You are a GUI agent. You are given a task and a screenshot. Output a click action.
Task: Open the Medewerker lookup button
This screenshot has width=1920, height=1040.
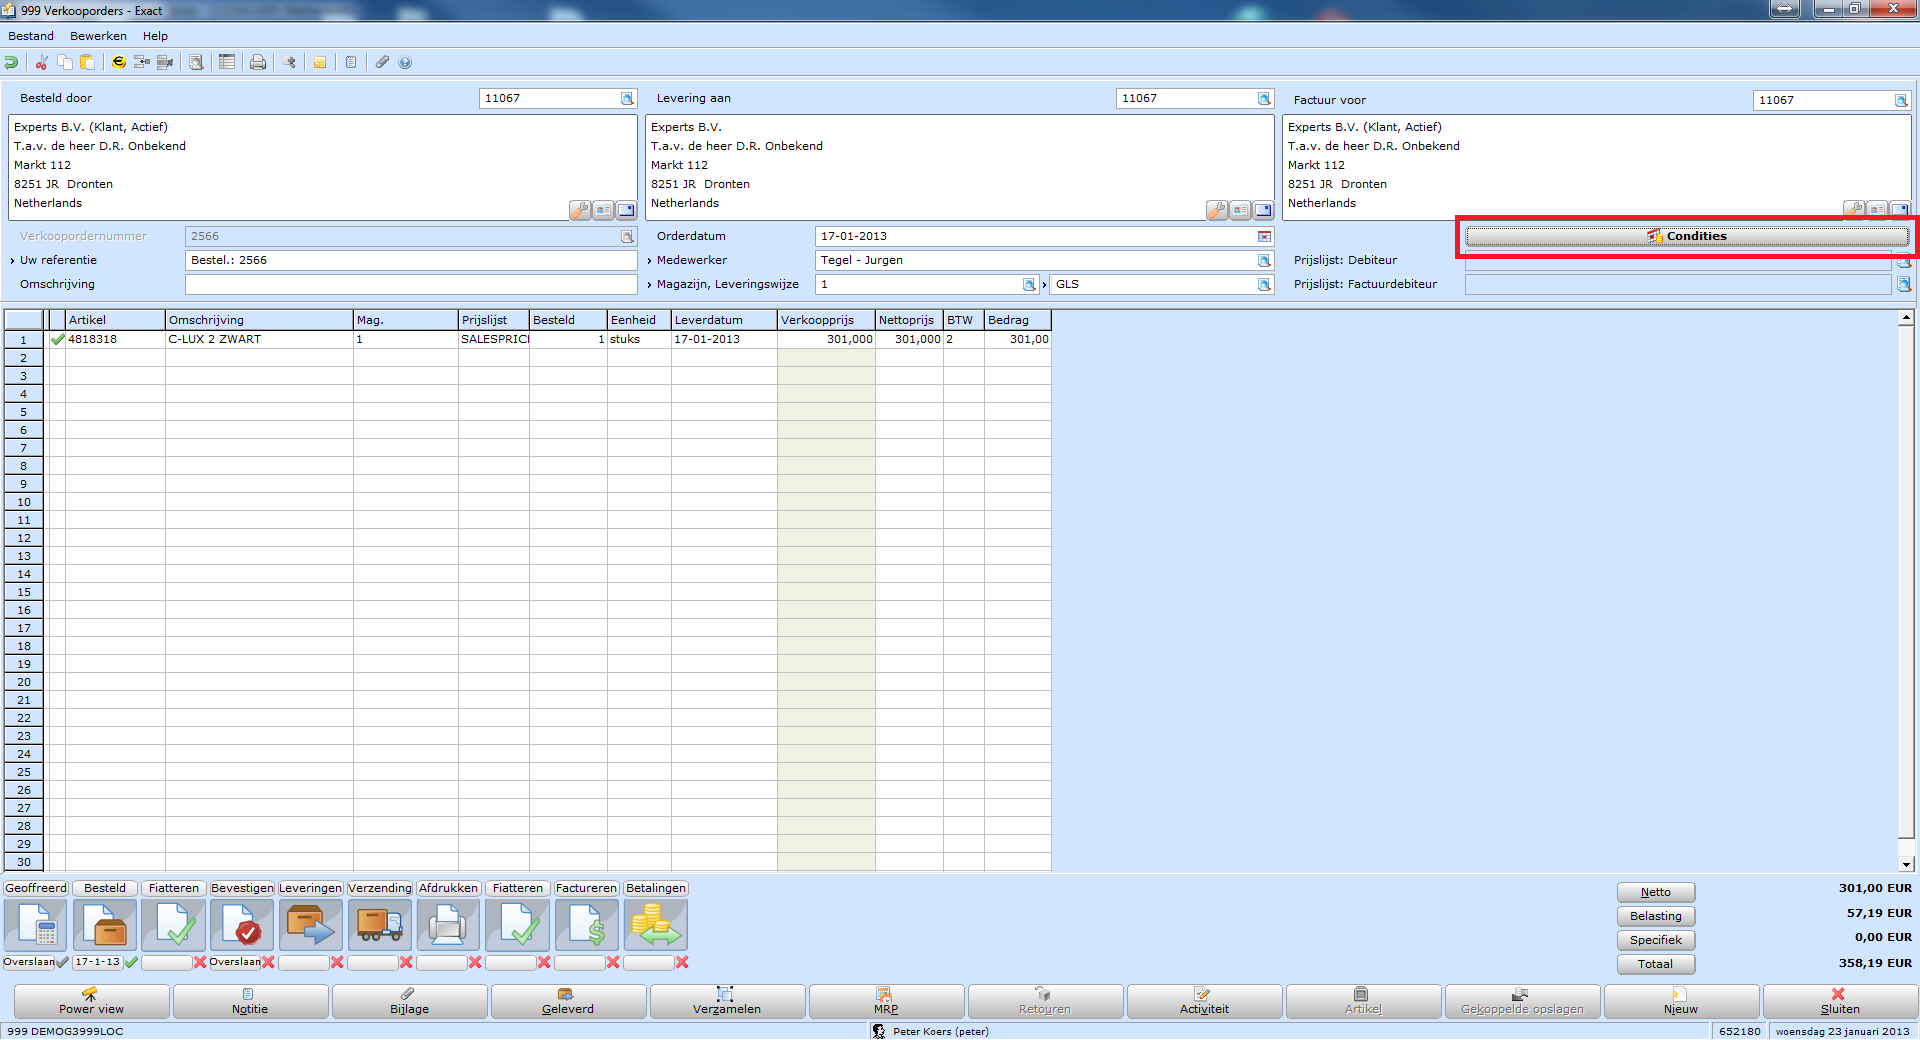point(1264,261)
